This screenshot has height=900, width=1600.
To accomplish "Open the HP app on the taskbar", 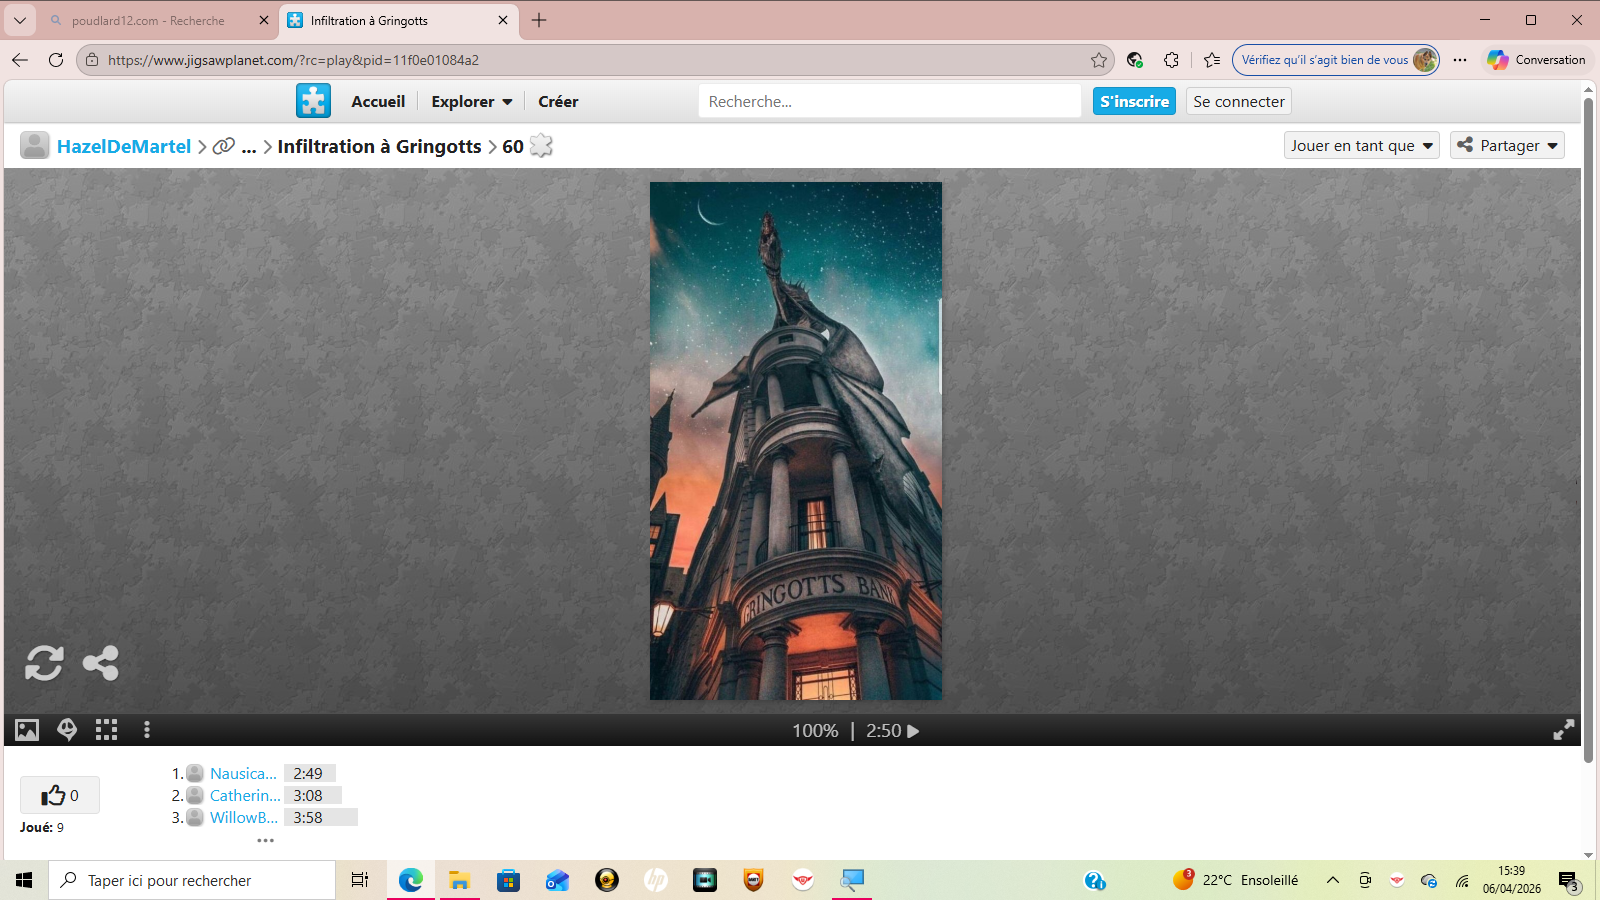I will click(x=656, y=880).
